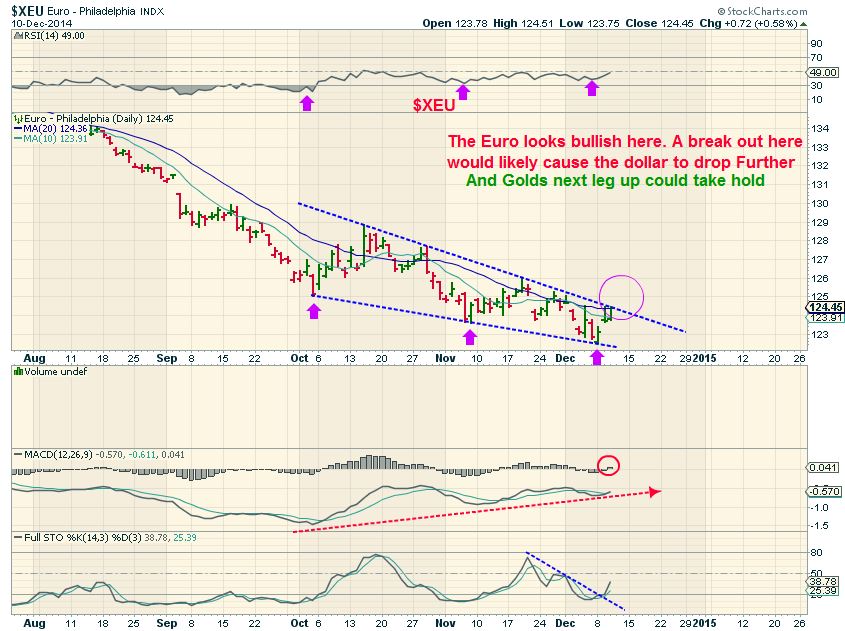Click the MA(10) teal legend line marker
The height and width of the screenshot is (631, 845).
coord(18,139)
